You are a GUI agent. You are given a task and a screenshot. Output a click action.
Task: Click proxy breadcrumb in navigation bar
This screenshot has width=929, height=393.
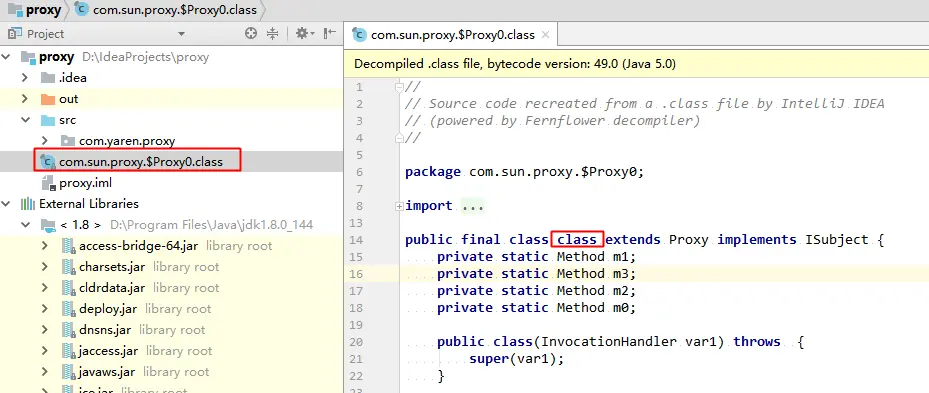35,10
